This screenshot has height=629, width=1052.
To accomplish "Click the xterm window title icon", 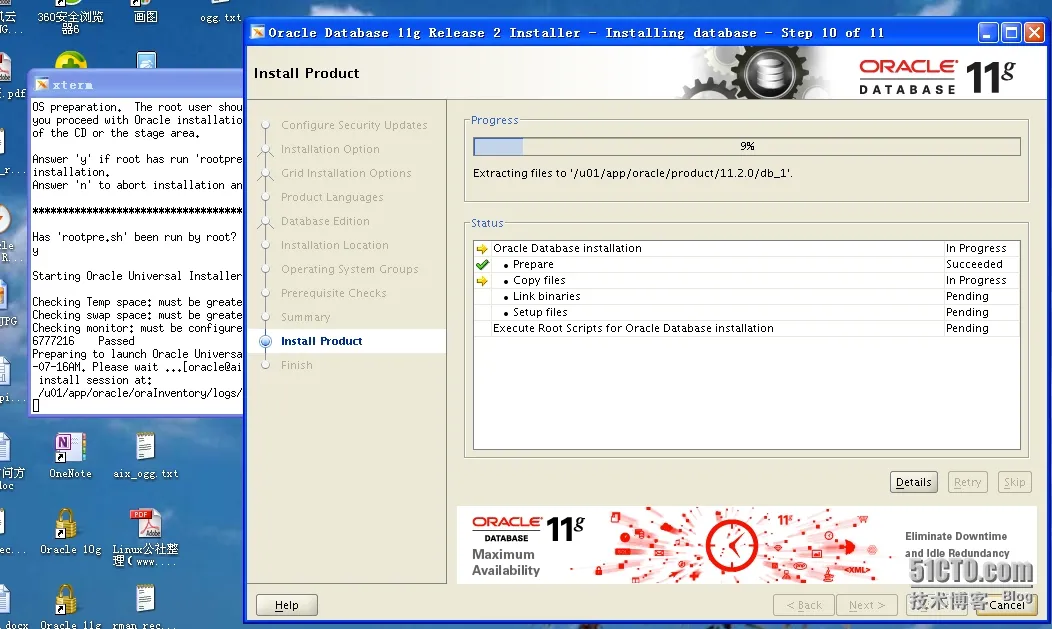I will click(x=42, y=84).
